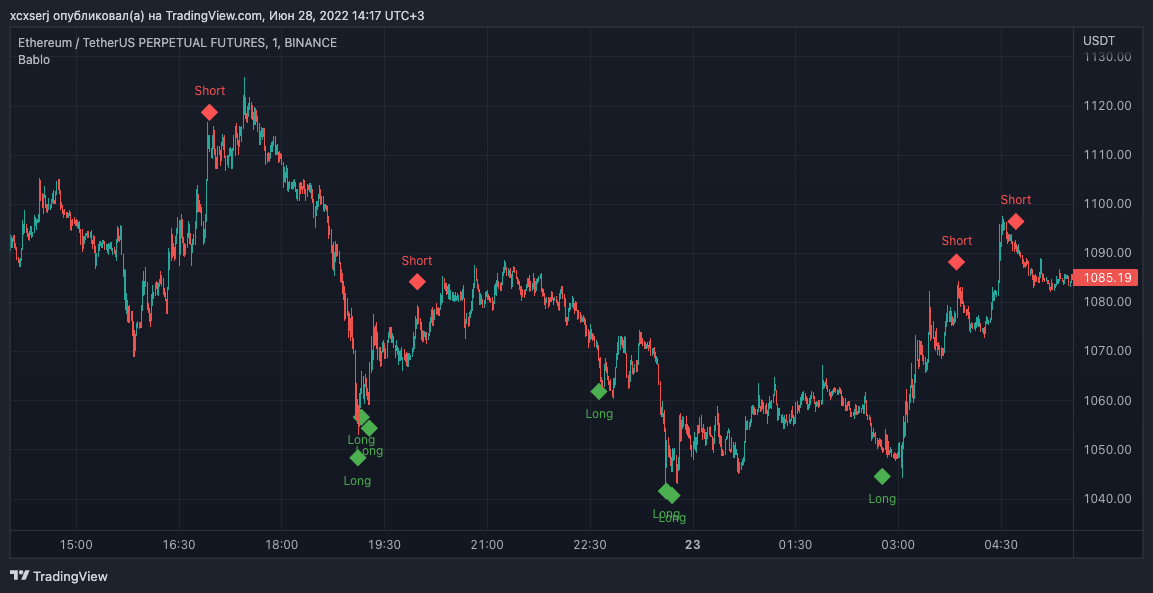Select the Long diamond marker near 22:30
The height and width of the screenshot is (593, 1153).
point(599,392)
